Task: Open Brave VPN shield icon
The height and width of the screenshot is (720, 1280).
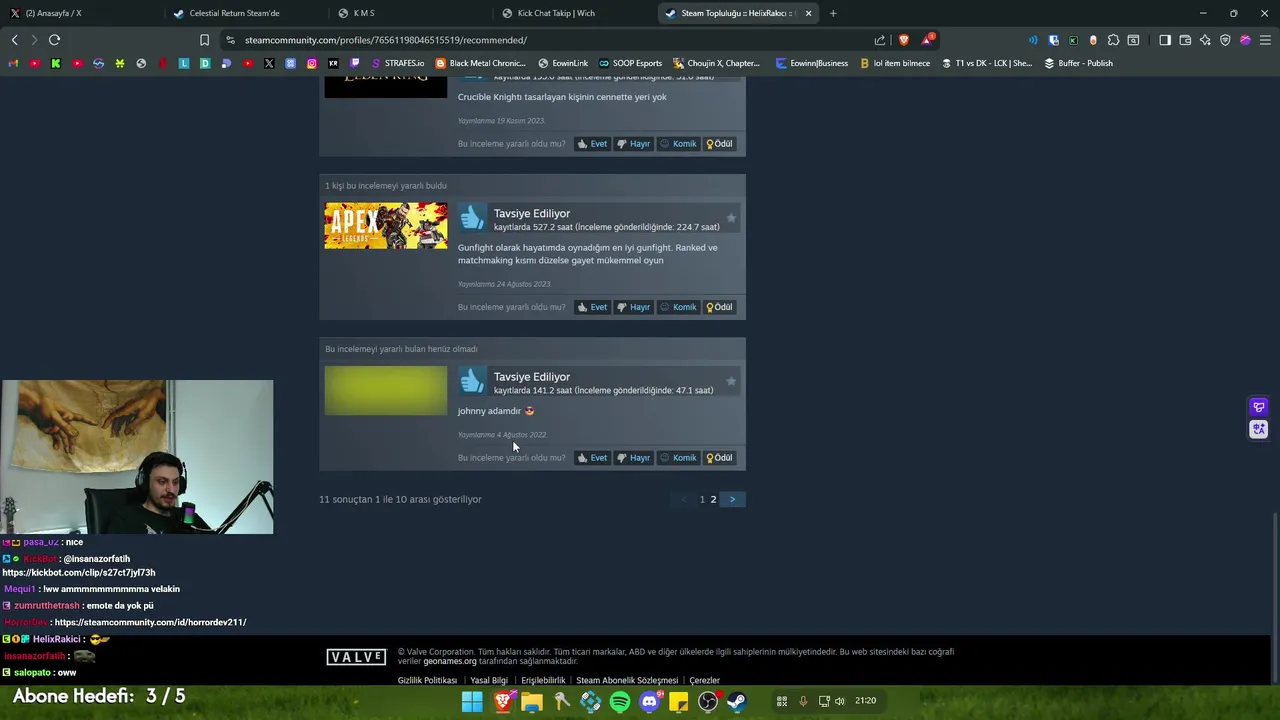Action: coord(1225,40)
